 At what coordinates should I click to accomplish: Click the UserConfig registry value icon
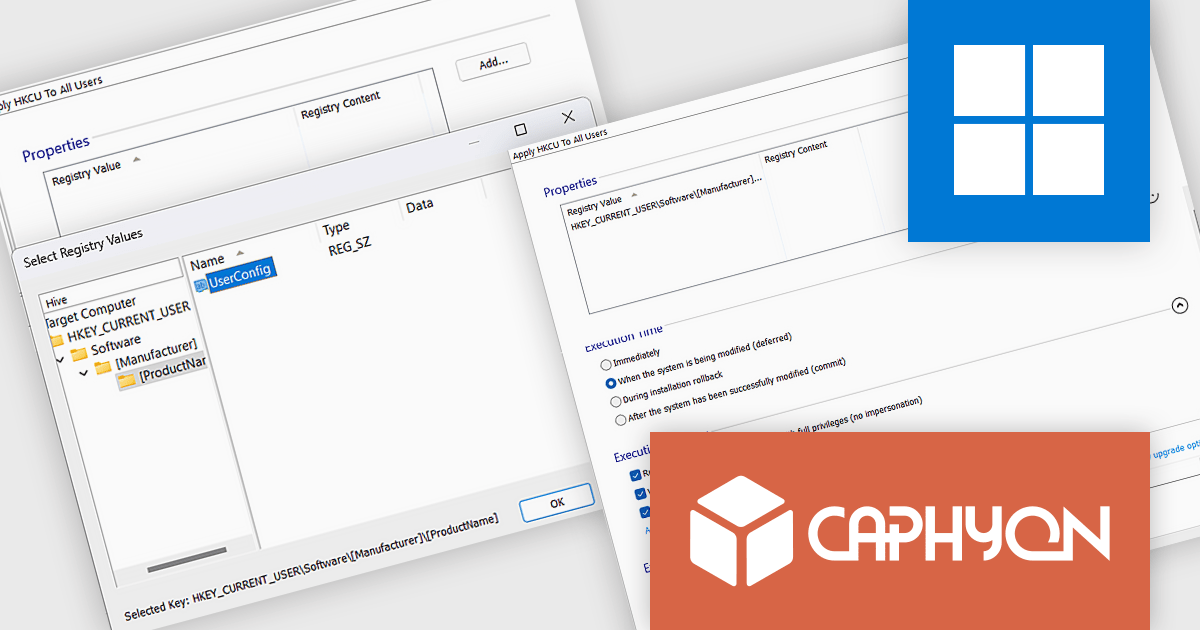pos(200,285)
